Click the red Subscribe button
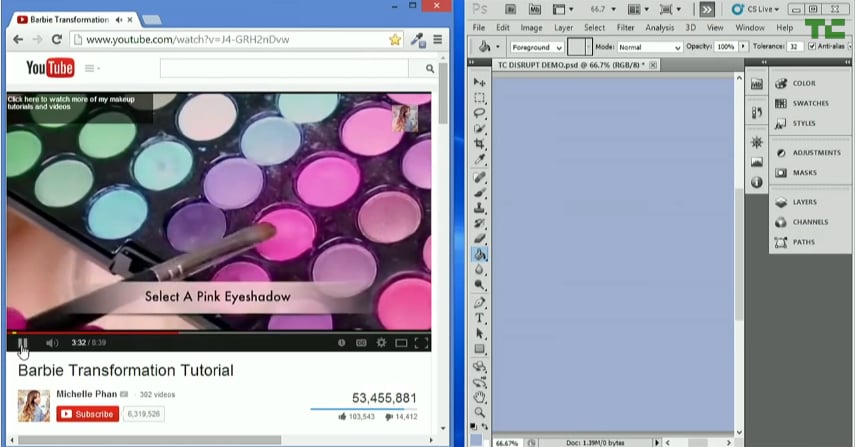855x447 pixels. (x=87, y=414)
